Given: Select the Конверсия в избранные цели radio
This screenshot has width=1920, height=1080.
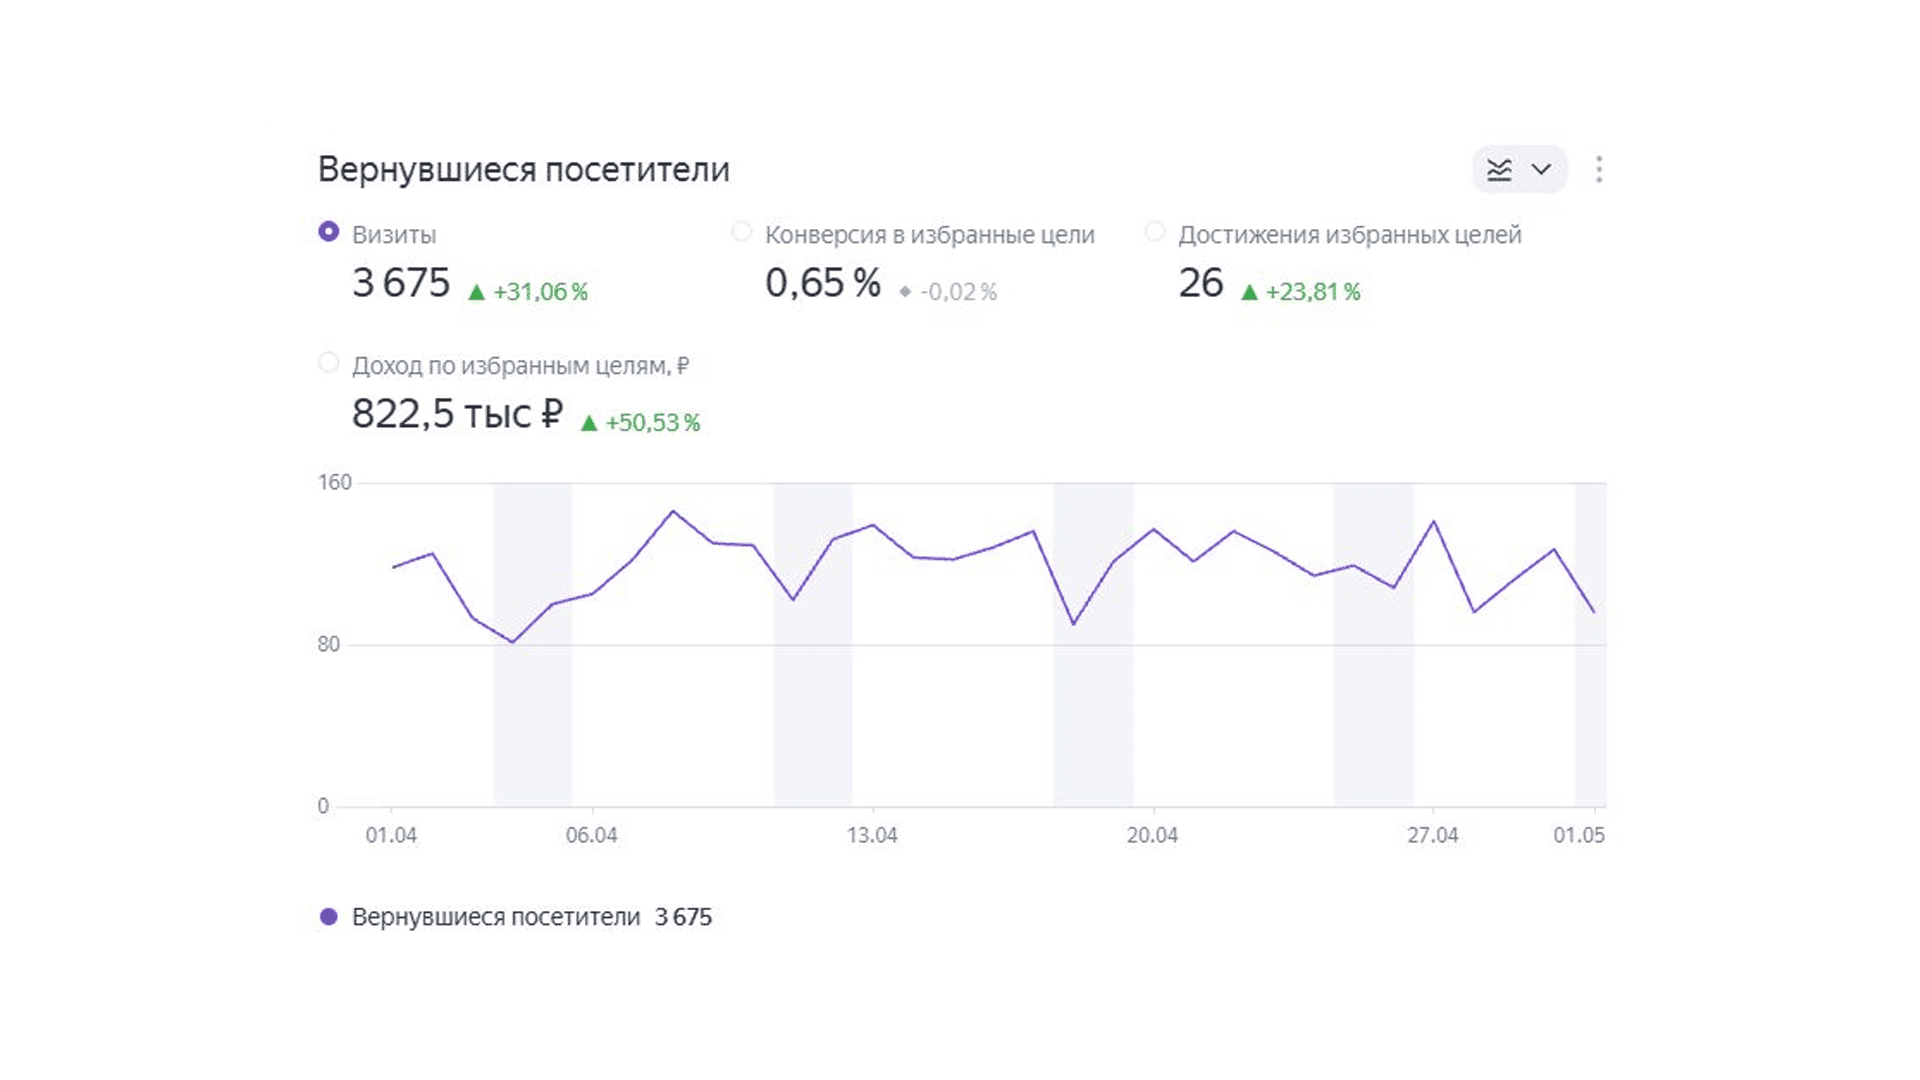Looking at the screenshot, I should click(x=741, y=232).
